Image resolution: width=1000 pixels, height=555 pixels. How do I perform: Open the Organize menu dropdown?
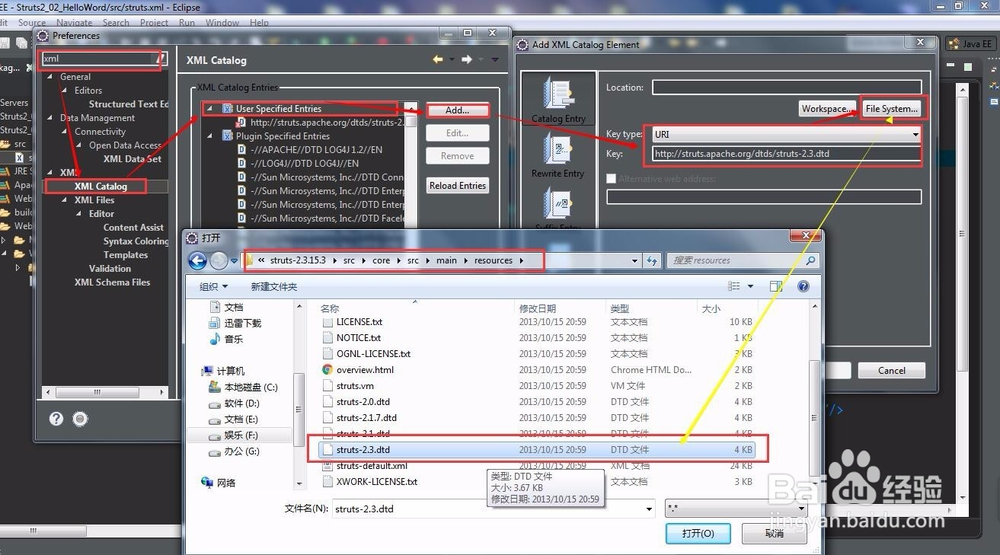[214, 286]
